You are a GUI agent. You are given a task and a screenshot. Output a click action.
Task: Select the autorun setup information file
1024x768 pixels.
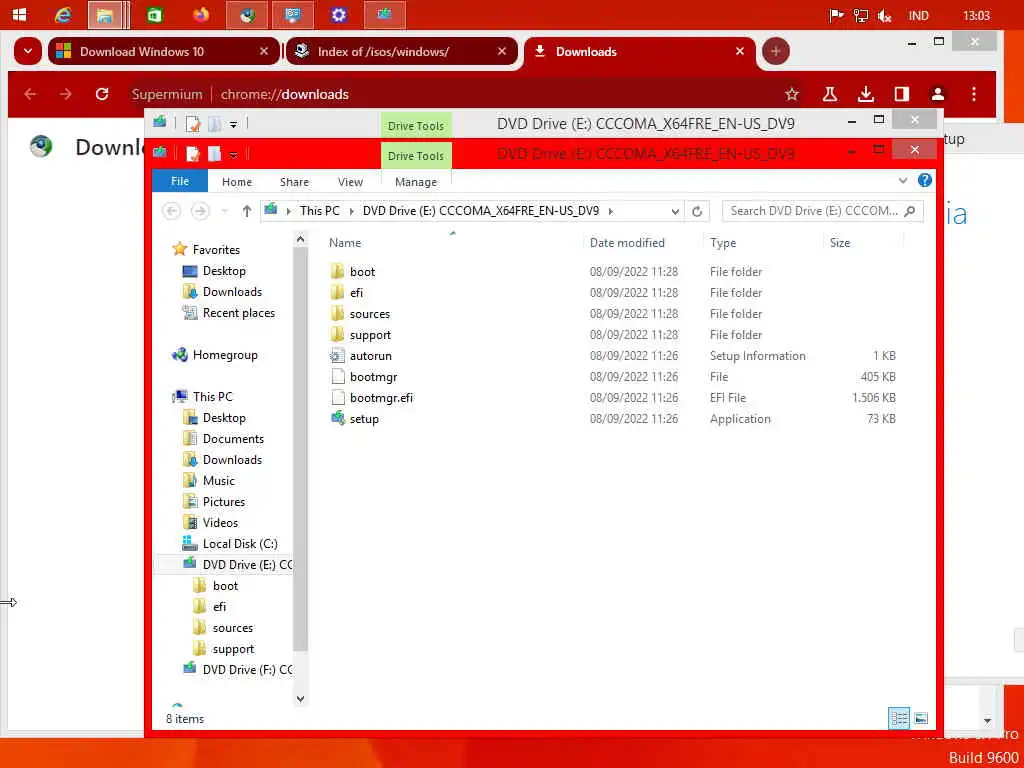[x=370, y=356]
